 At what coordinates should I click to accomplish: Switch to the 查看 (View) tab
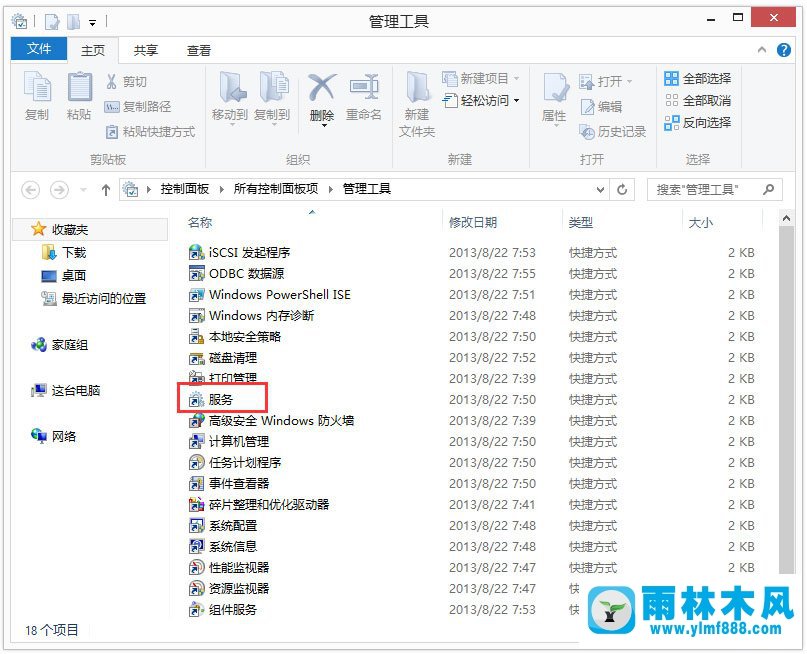(199, 50)
